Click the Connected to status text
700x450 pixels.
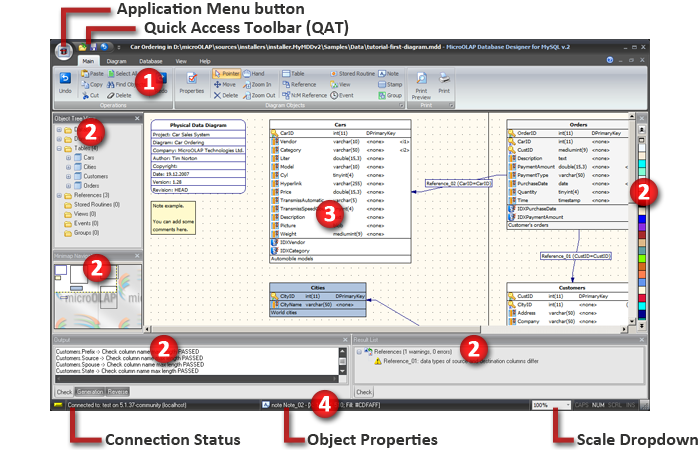pyautogui.click(x=127, y=405)
